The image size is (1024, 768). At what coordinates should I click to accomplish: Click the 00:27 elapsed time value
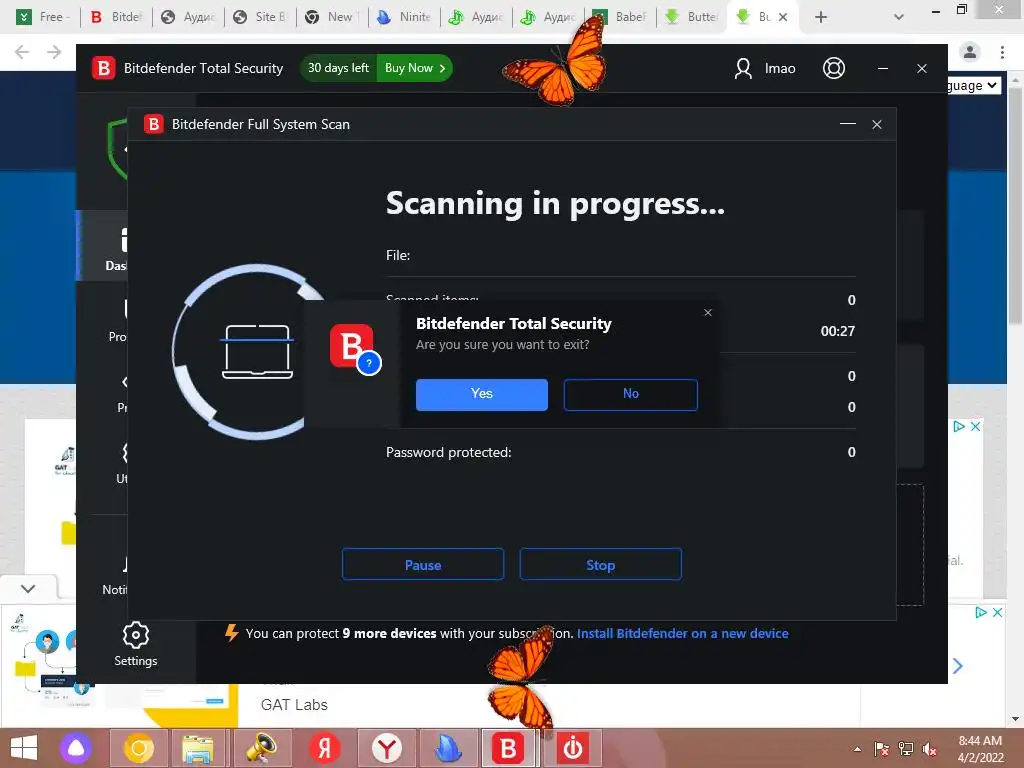point(838,331)
